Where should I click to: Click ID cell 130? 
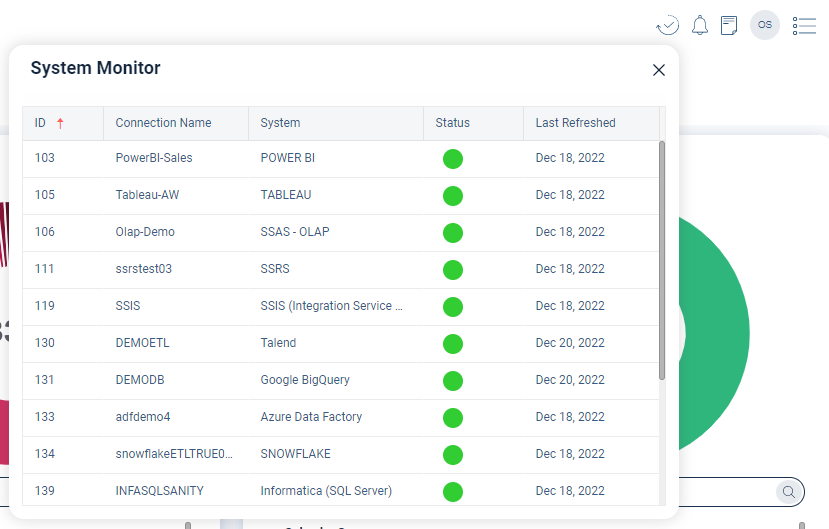point(45,342)
